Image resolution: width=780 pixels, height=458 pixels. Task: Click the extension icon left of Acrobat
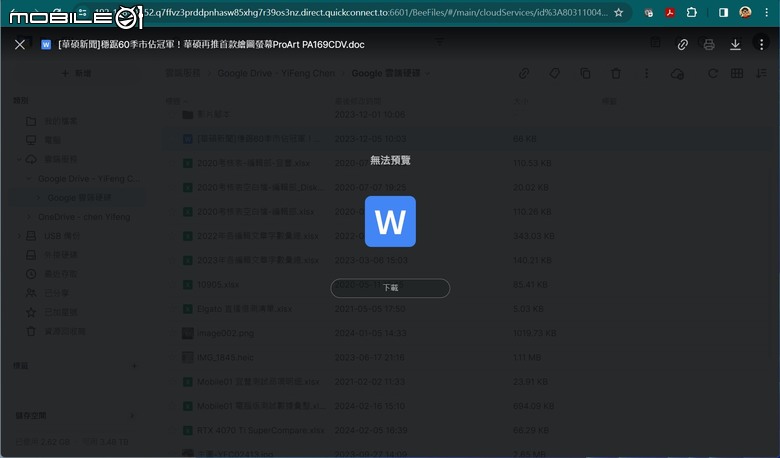(648, 13)
